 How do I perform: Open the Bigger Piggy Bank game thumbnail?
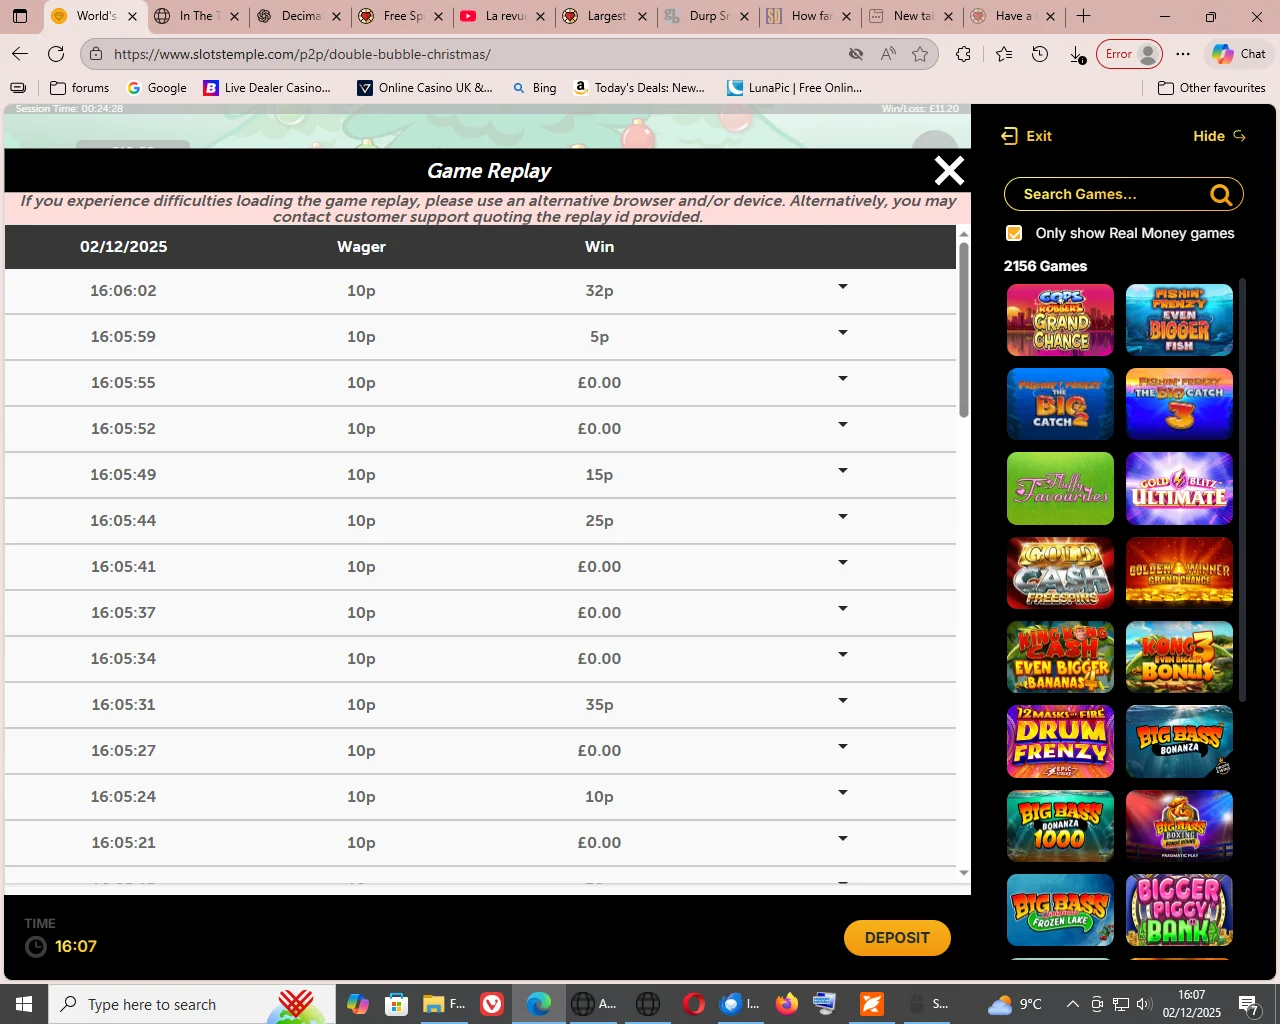coord(1179,910)
